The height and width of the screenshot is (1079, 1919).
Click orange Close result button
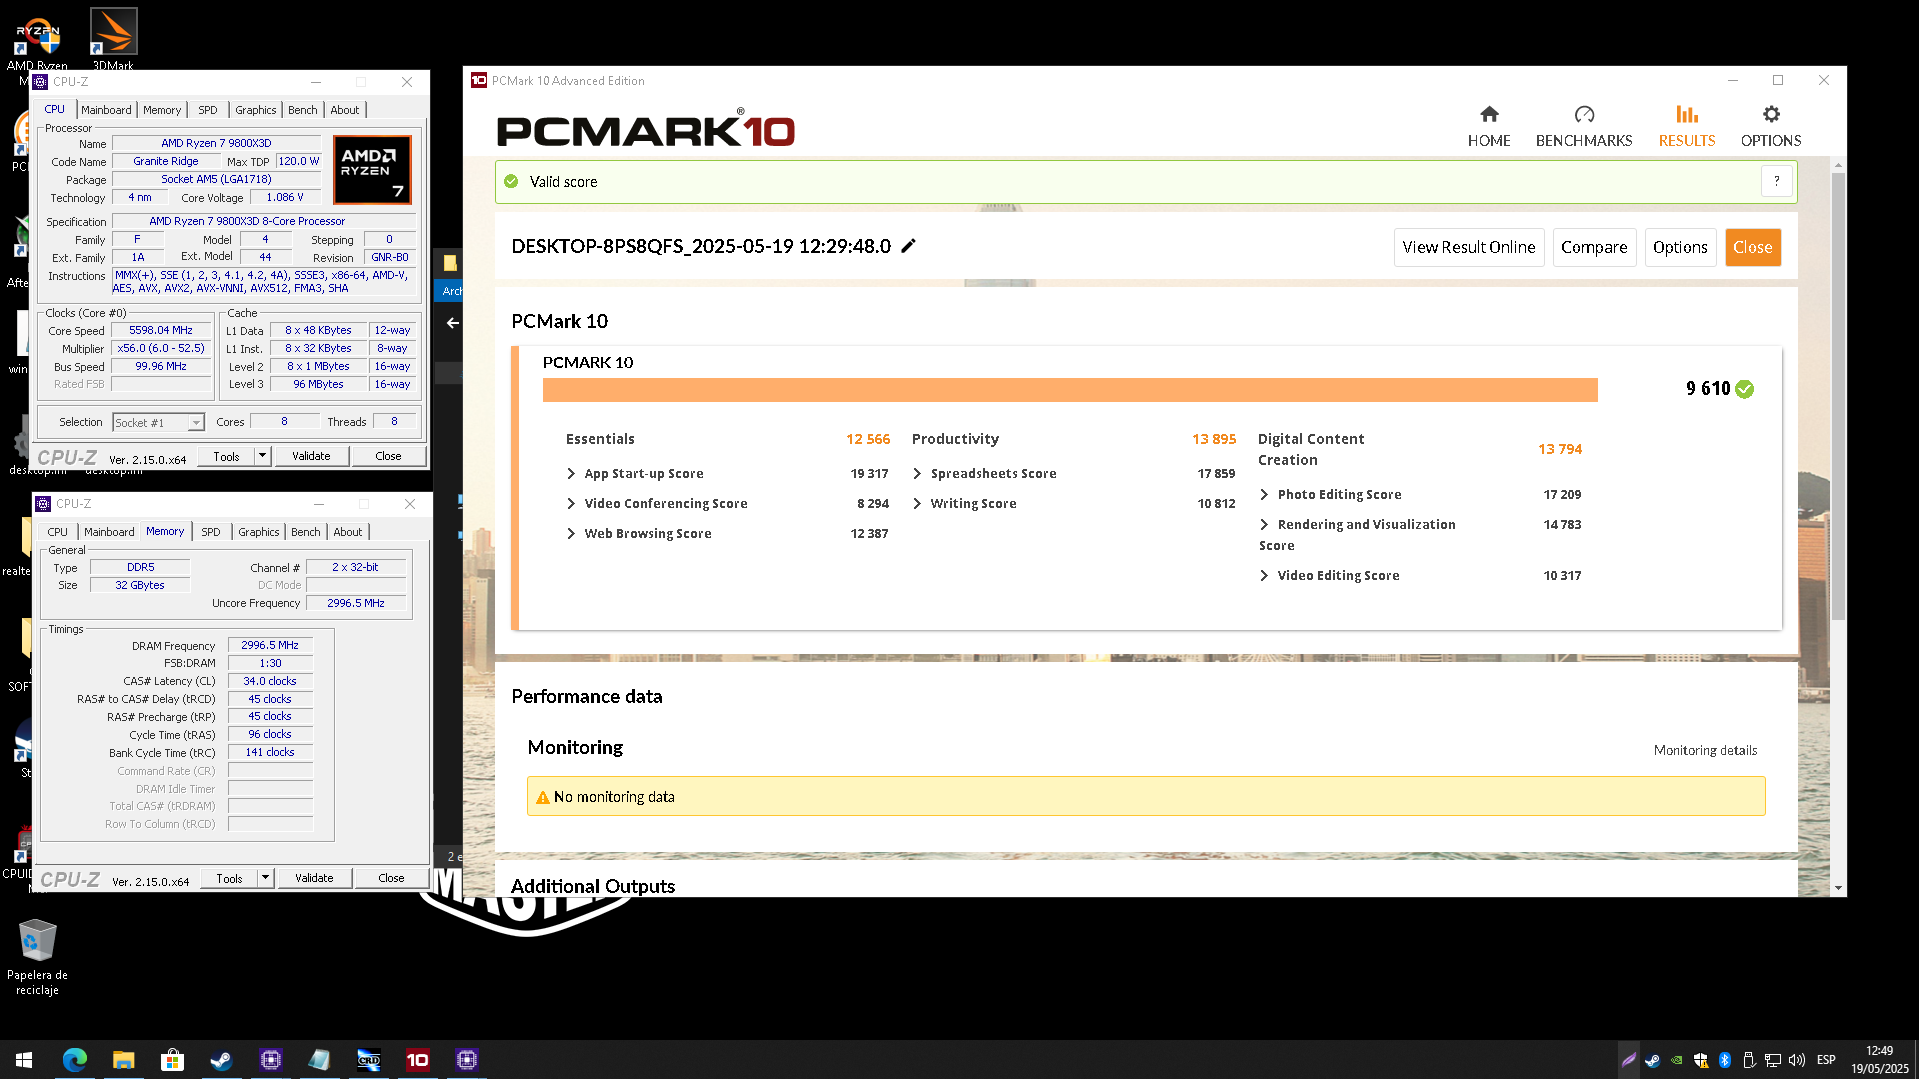tap(1753, 247)
